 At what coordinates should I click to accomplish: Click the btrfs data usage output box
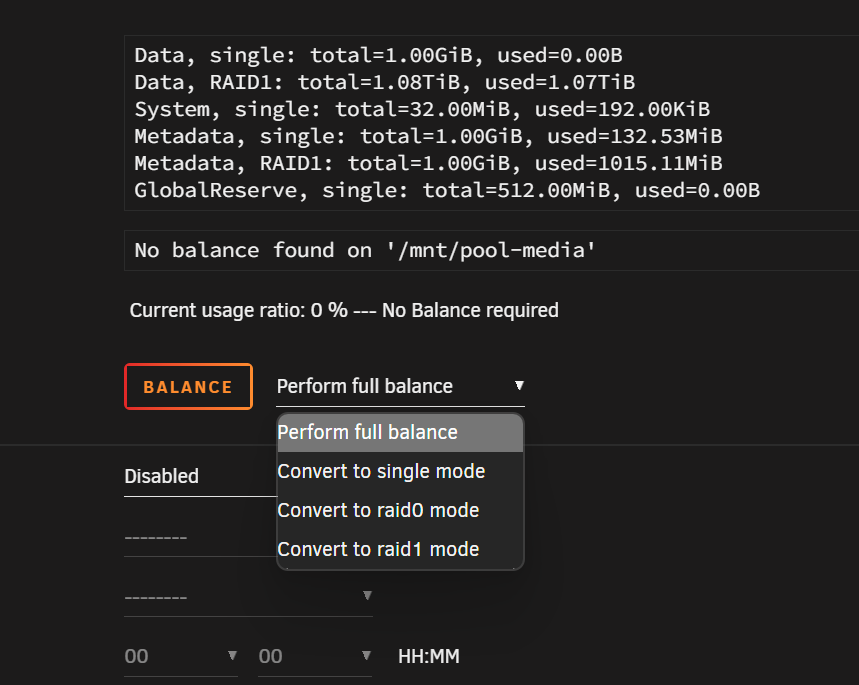coord(491,123)
